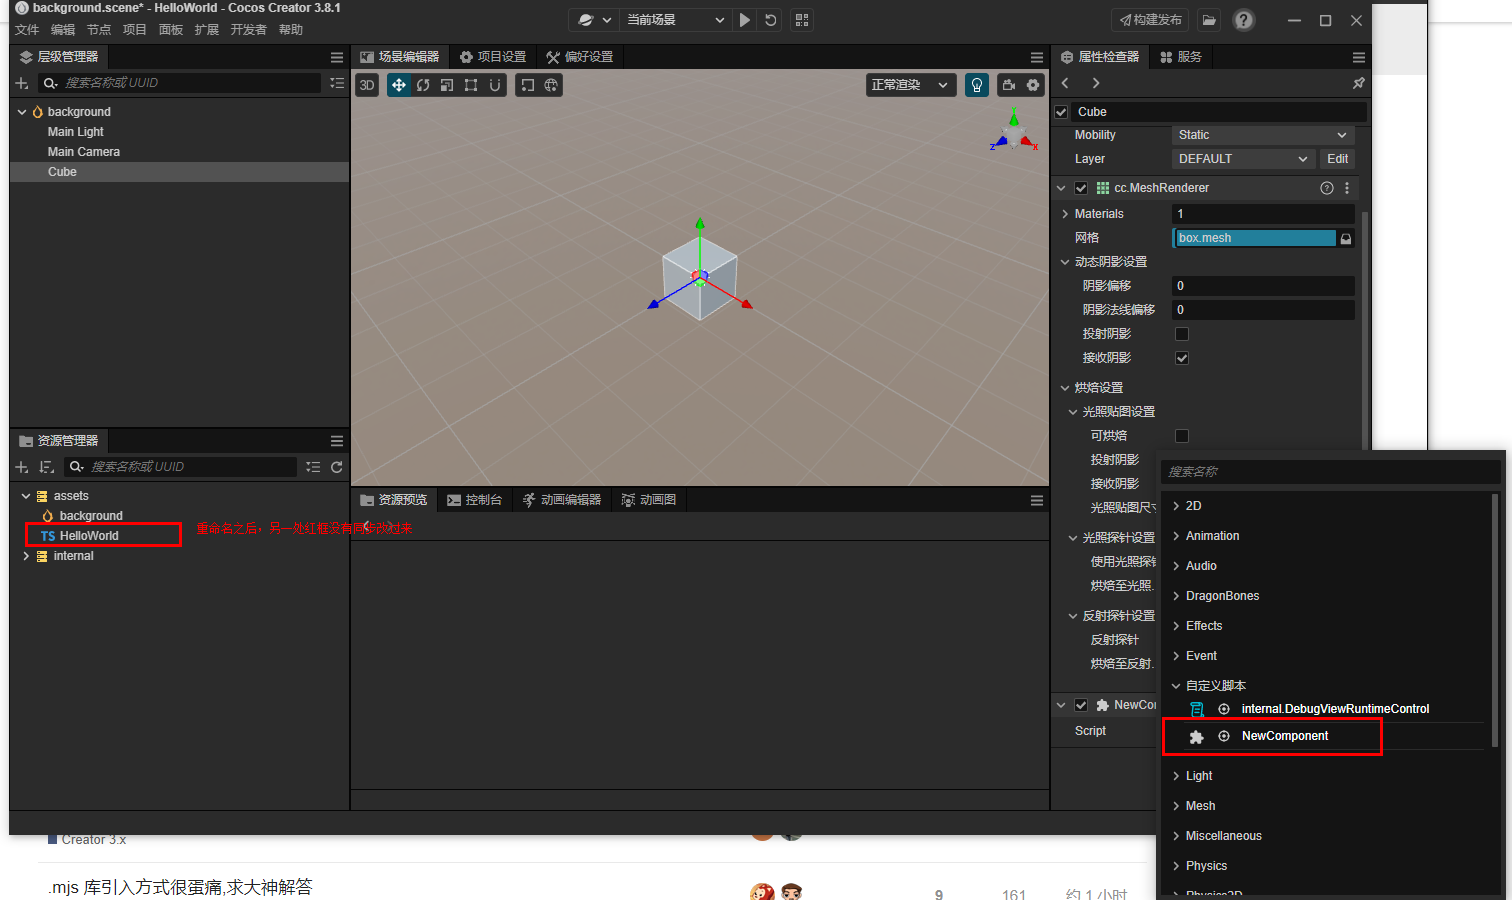The width and height of the screenshot is (1512, 900).
Task: Toggle the cc.MeshRenderer enabled checkbox
Action: coord(1081,188)
